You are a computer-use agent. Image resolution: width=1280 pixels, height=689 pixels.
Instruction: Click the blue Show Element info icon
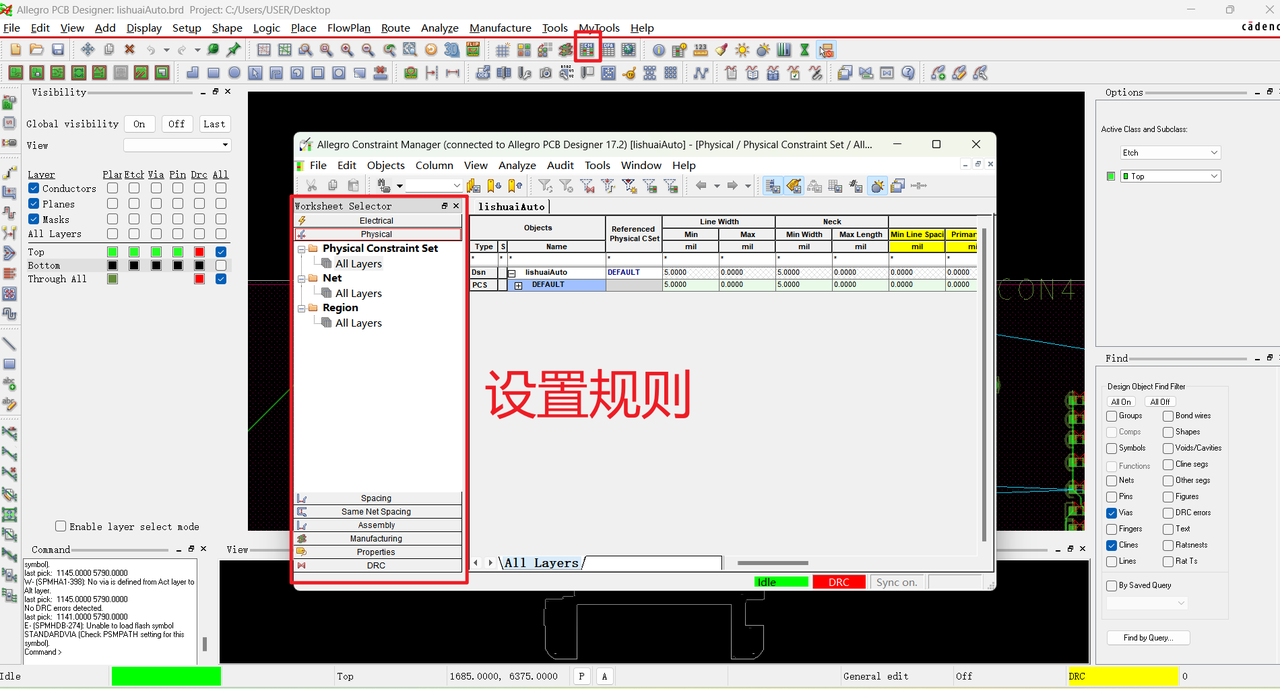tap(658, 49)
